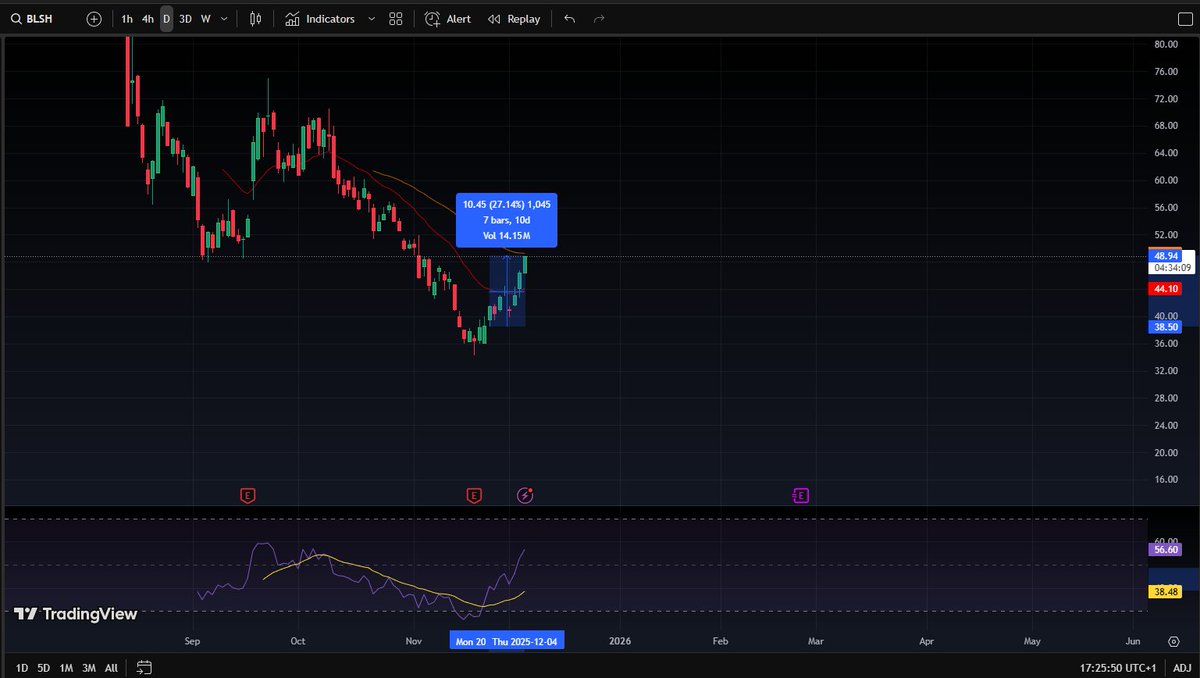Click the undo arrow

click(x=570, y=19)
